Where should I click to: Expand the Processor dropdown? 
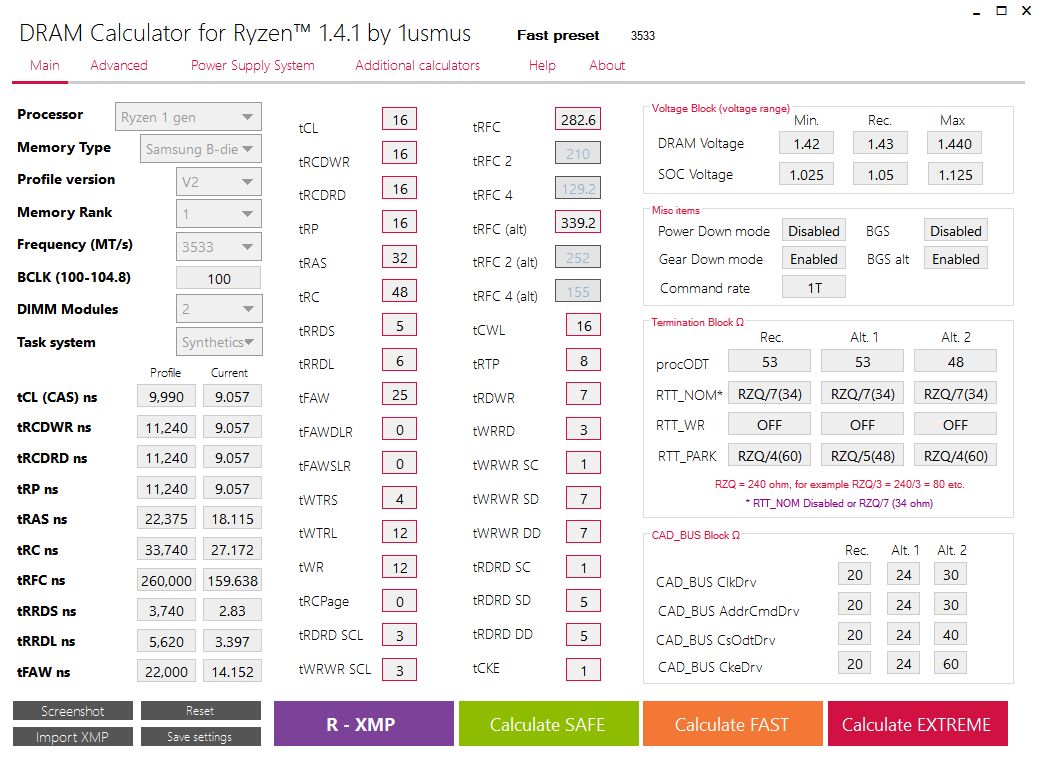(x=188, y=117)
